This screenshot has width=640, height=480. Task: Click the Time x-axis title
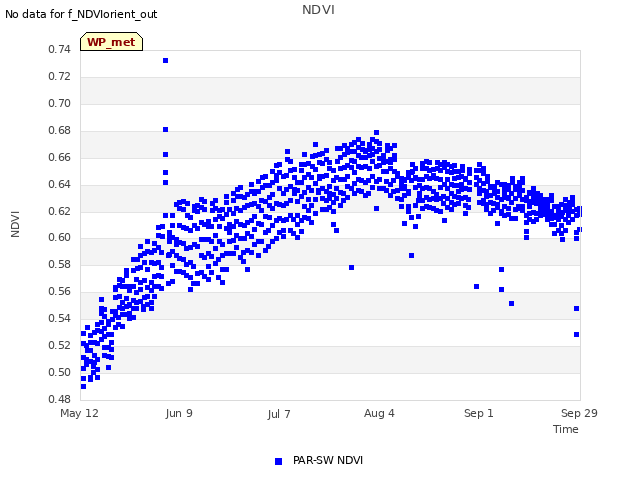click(x=566, y=429)
